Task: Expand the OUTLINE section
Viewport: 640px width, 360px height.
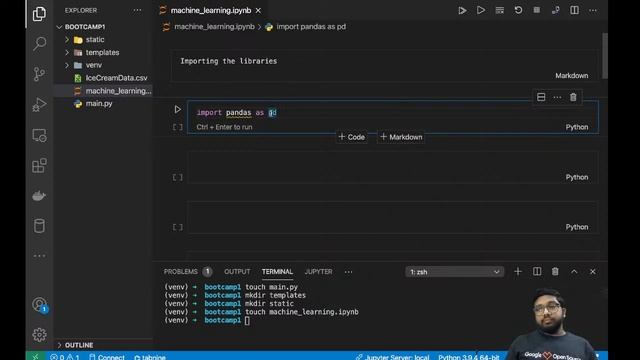Action: [59, 345]
